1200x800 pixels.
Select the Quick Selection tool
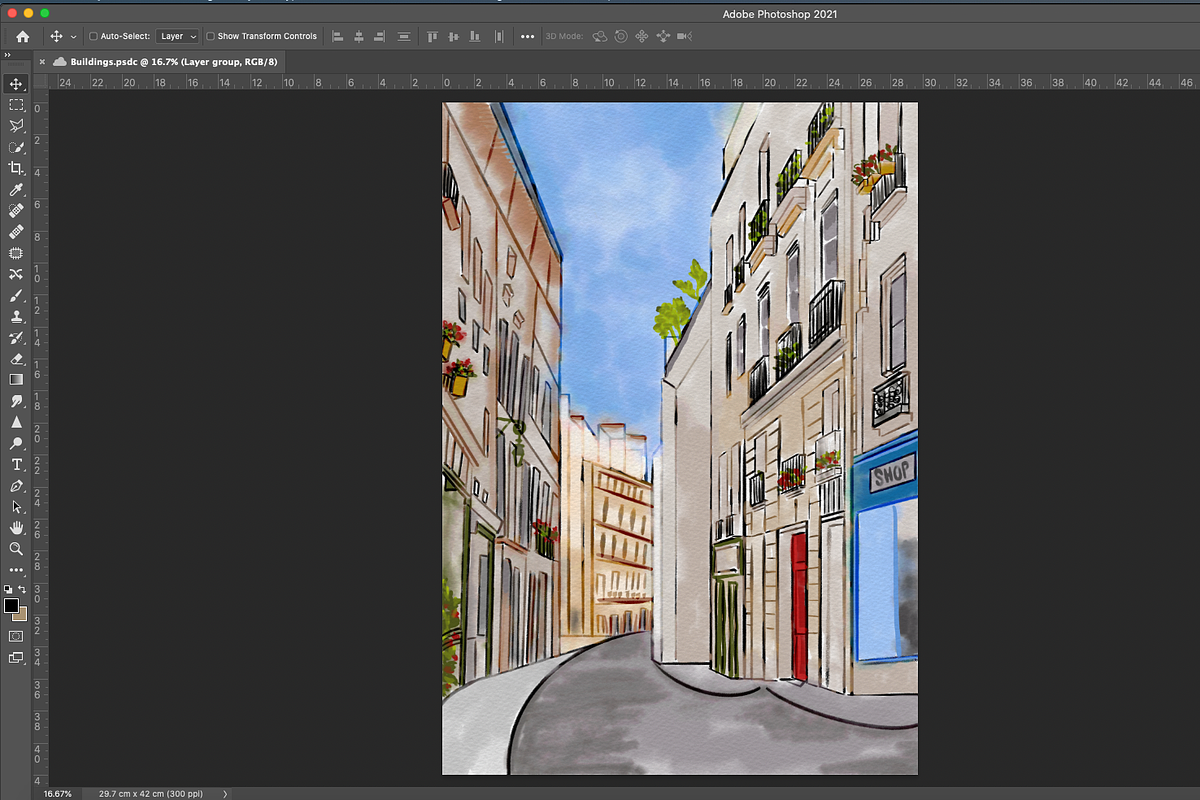point(16,147)
